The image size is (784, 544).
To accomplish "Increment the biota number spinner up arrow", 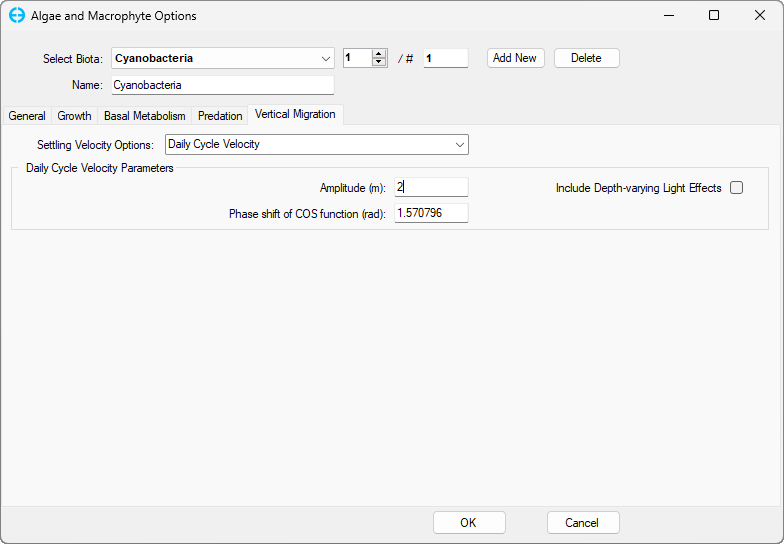I will (379, 54).
